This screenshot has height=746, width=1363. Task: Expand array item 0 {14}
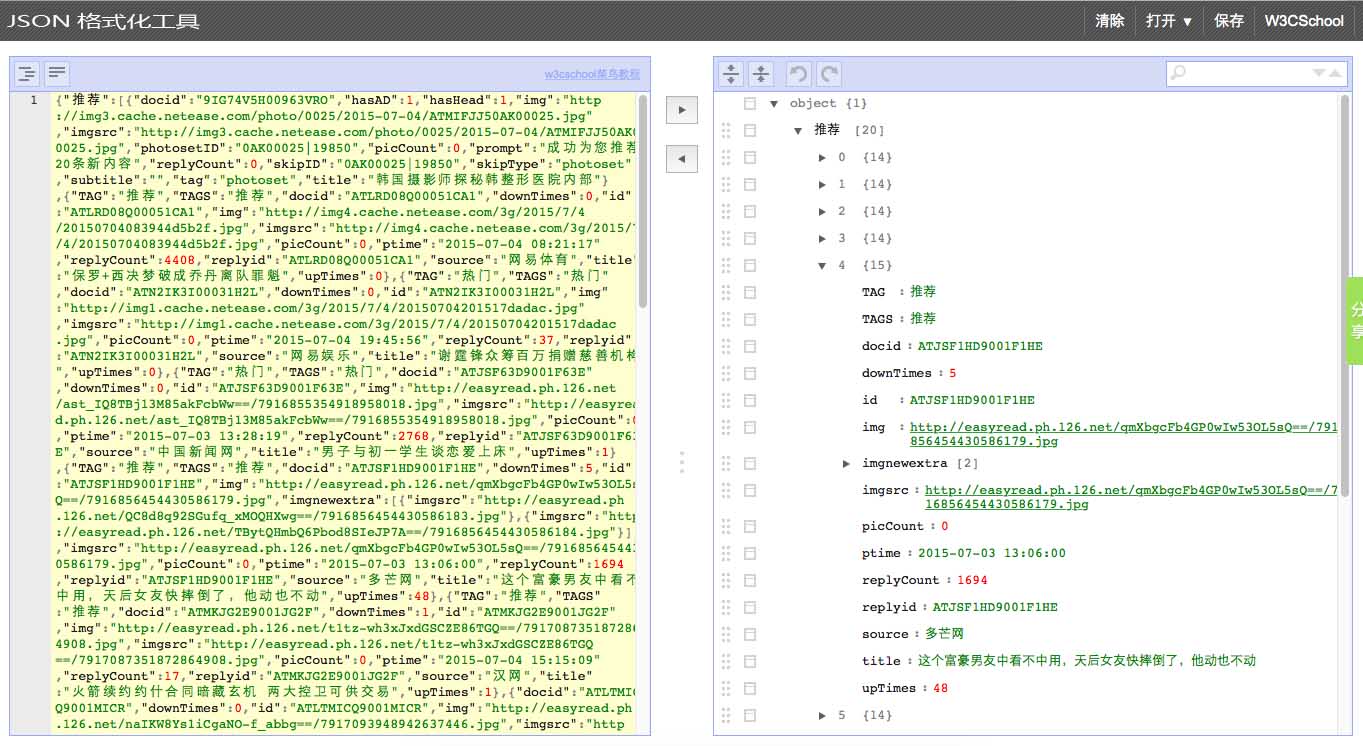click(822, 157)
